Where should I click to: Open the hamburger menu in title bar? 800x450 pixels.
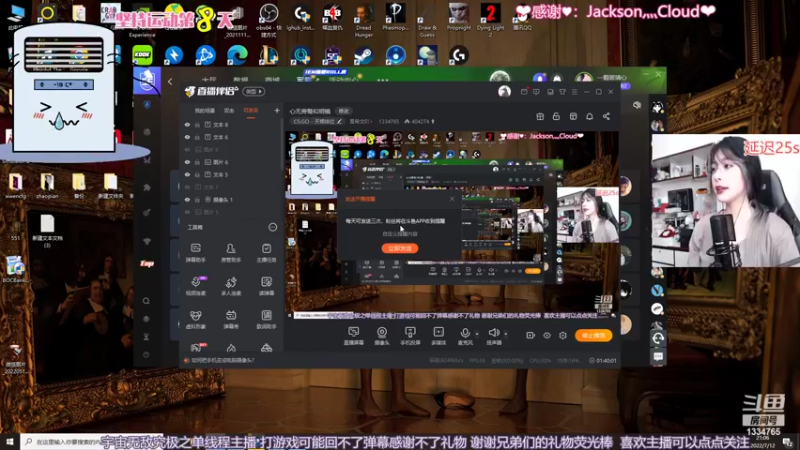tap(574, 92)
